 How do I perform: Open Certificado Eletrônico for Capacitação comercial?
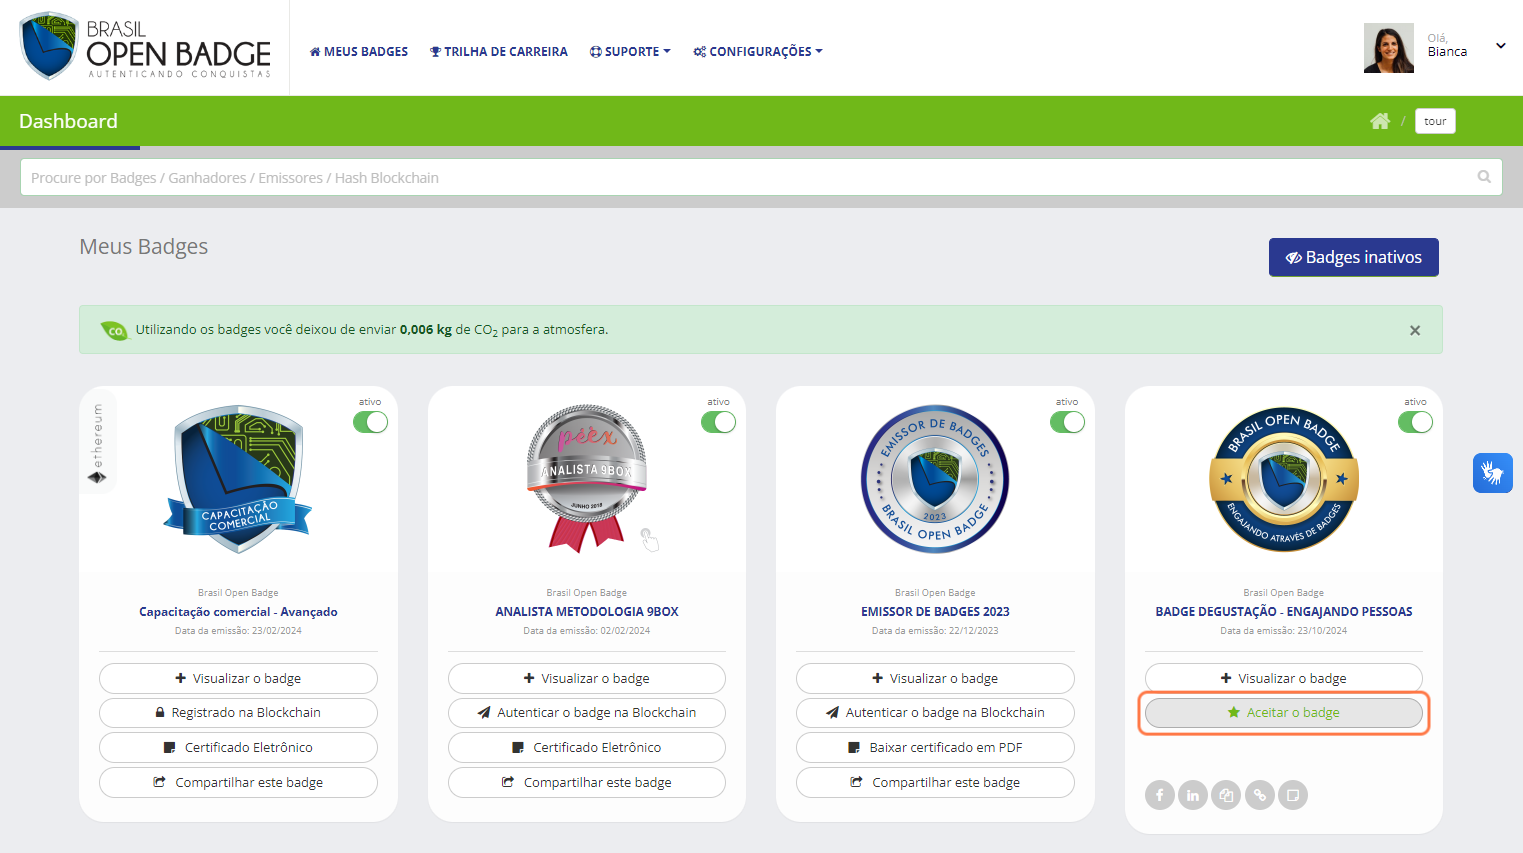pos(238,747)
